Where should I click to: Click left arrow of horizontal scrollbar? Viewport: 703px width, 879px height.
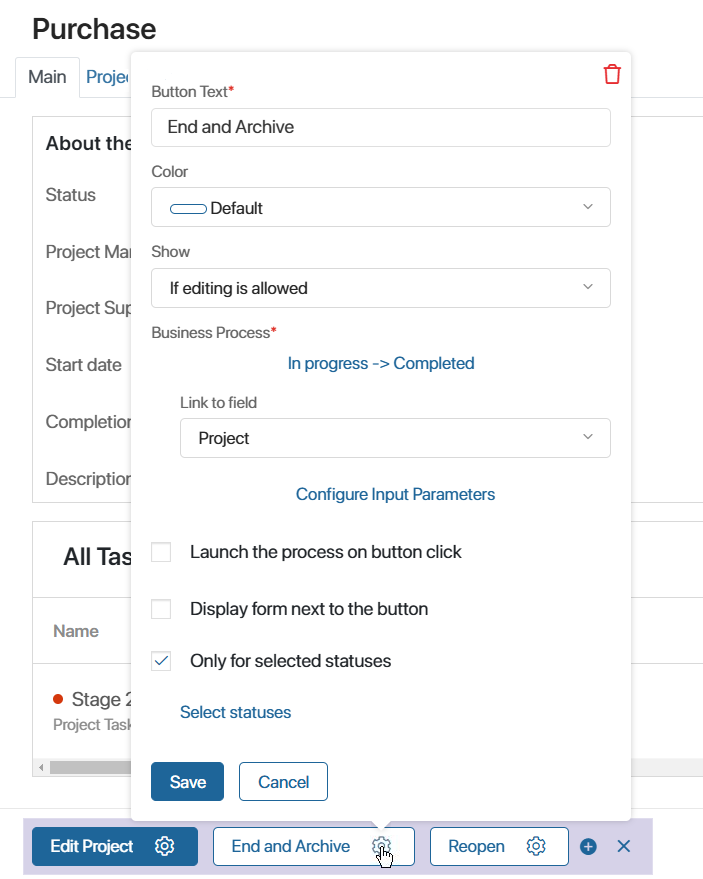pos(41,767)
